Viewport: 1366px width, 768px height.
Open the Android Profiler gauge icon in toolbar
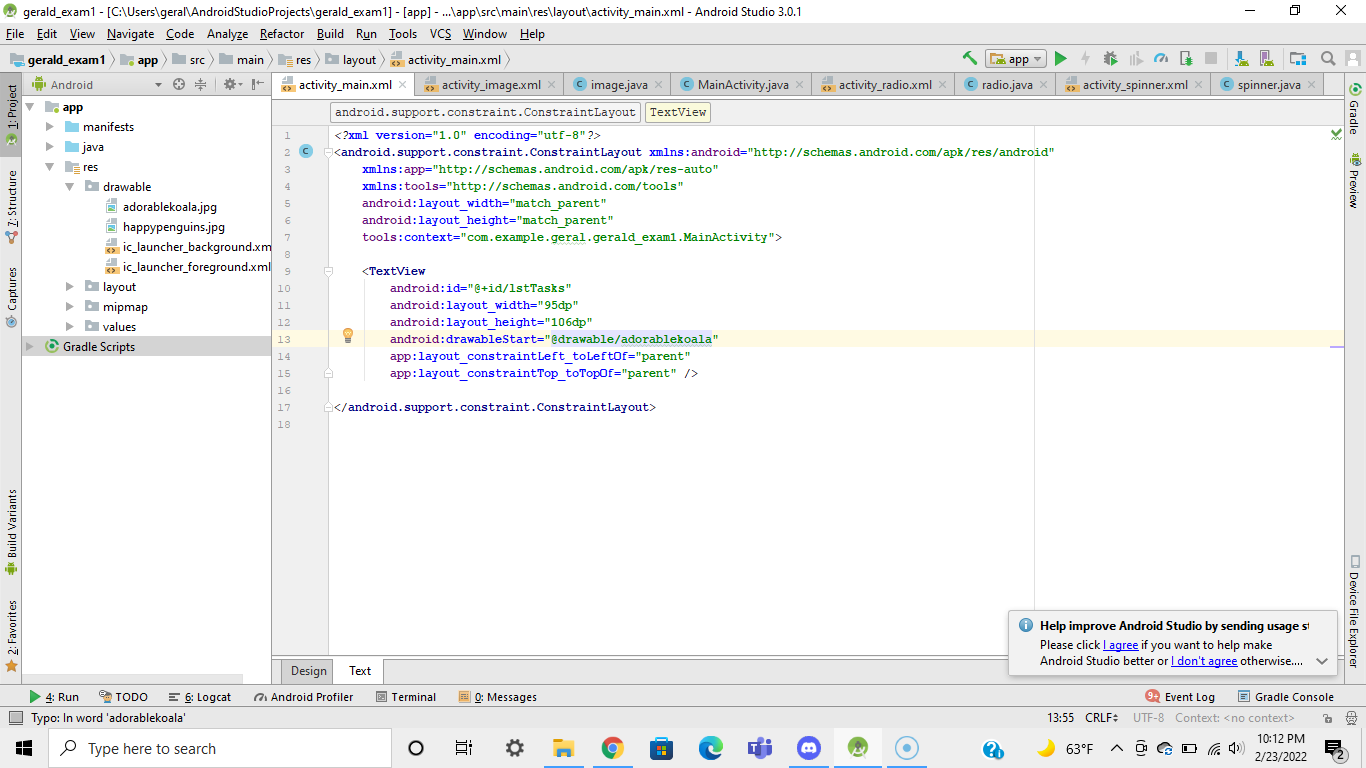(x=1161, y=59)
